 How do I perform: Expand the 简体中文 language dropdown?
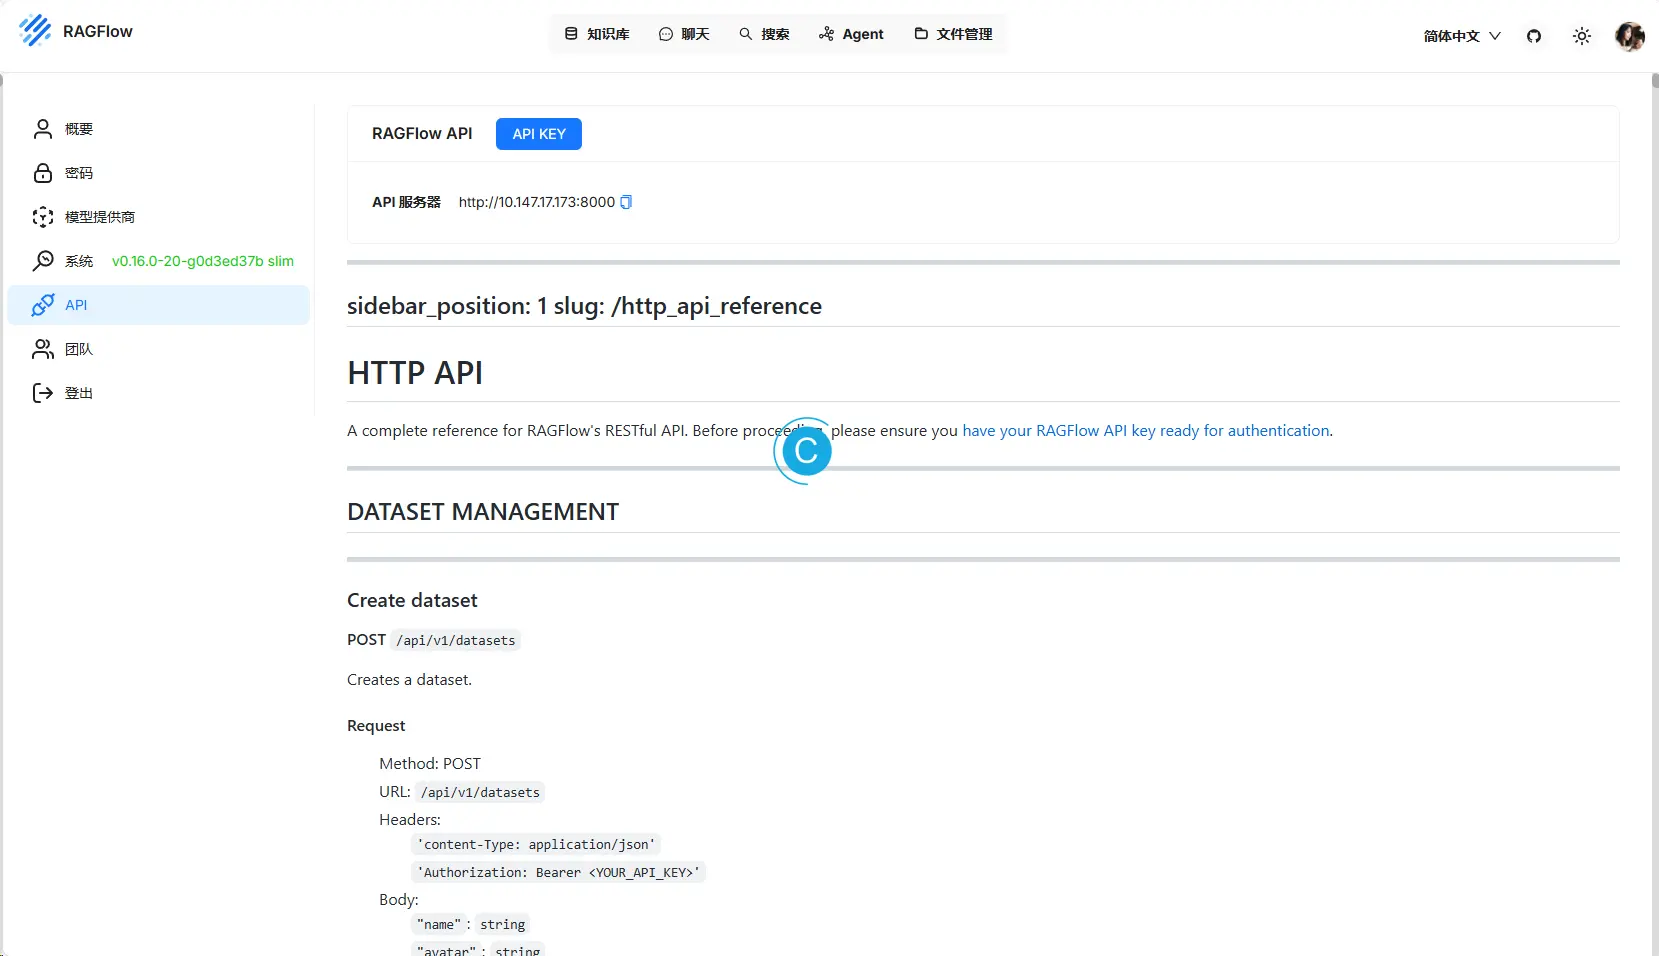point(1462,36)
